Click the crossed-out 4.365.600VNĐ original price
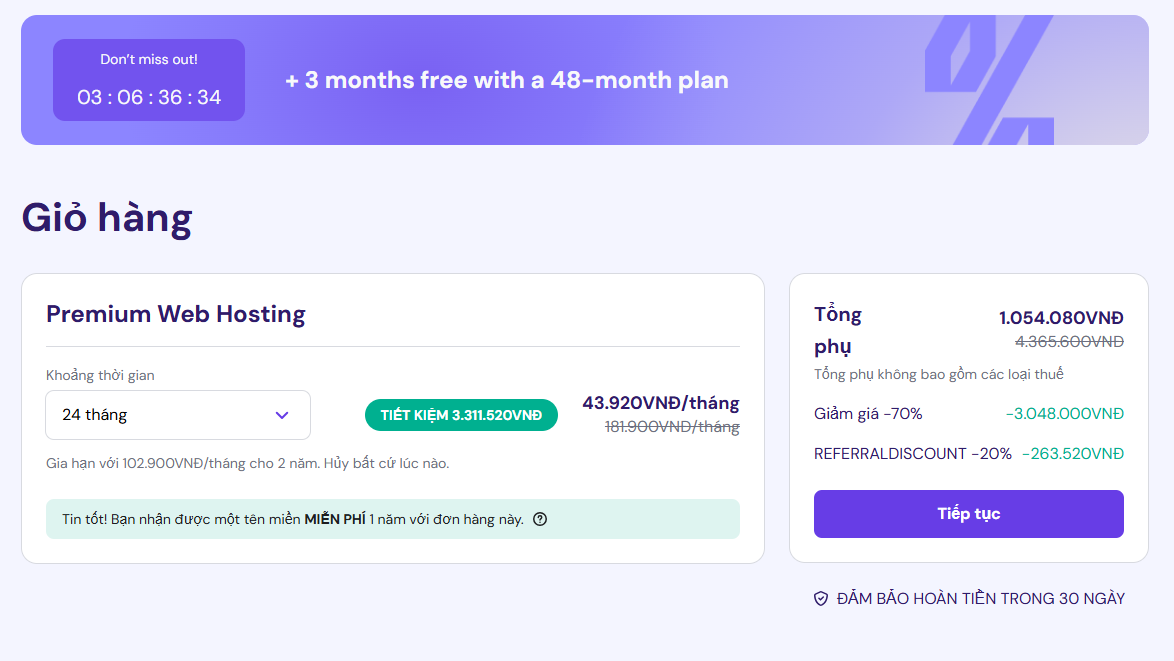 tap(1069, 342)
